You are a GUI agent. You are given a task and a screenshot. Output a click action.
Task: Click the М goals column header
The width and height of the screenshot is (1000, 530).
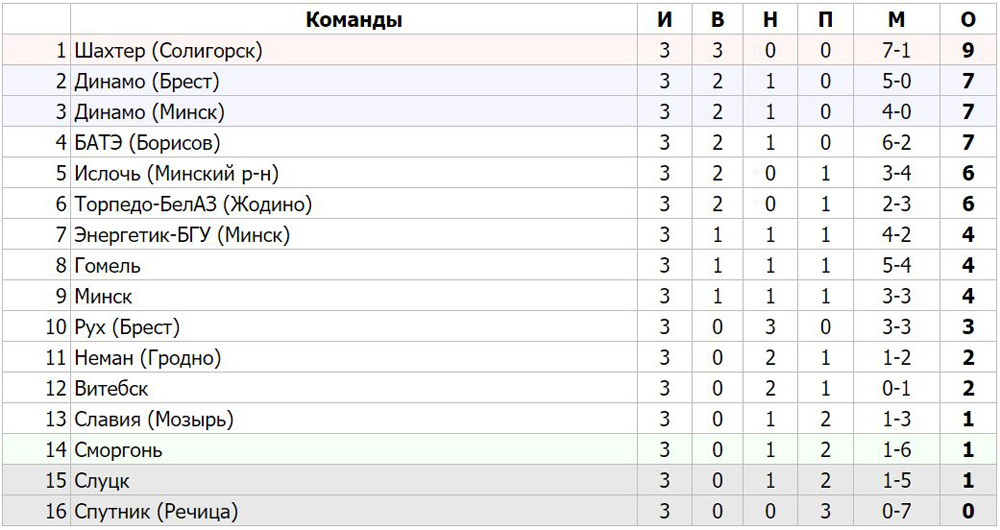[896, 20]
